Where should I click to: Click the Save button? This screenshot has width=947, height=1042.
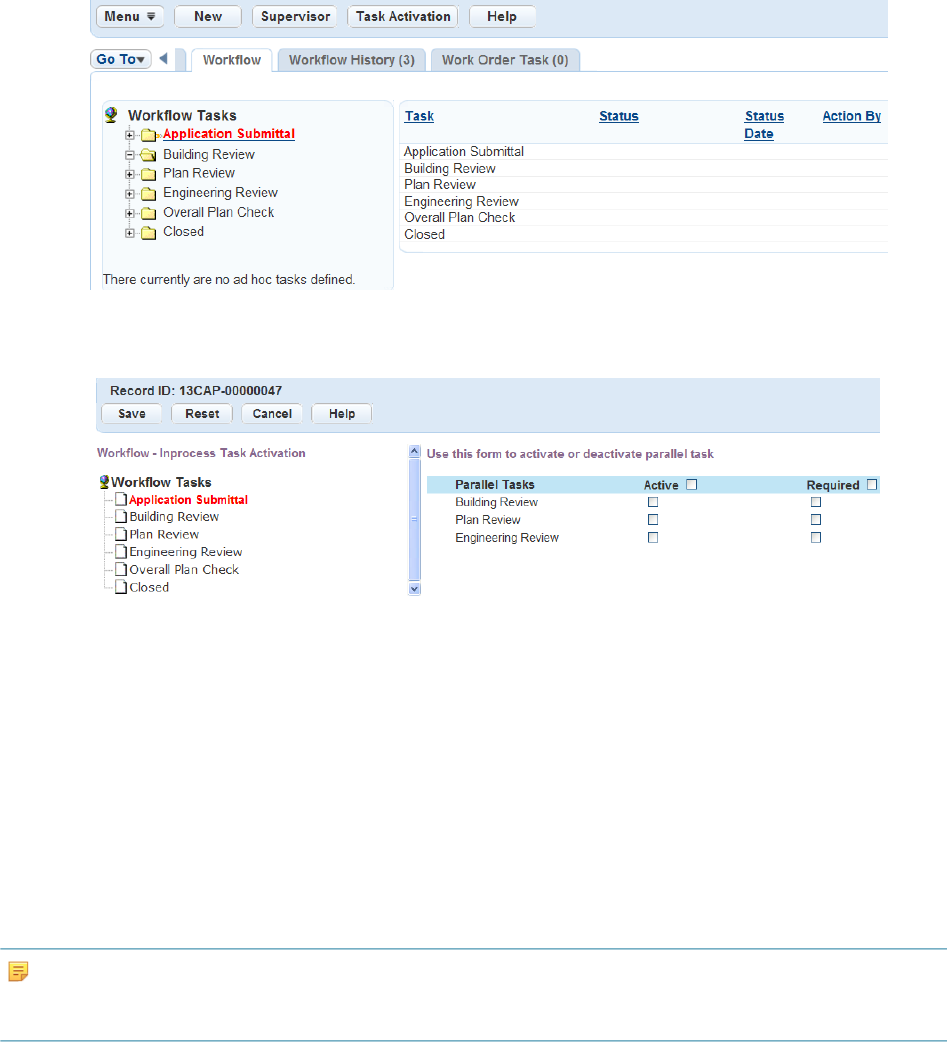[x=132, y=413]
